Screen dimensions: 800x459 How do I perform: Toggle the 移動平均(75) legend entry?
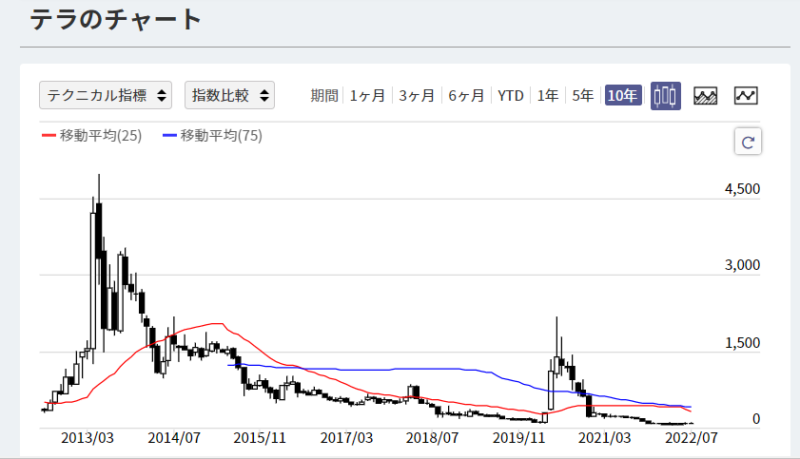212,136
